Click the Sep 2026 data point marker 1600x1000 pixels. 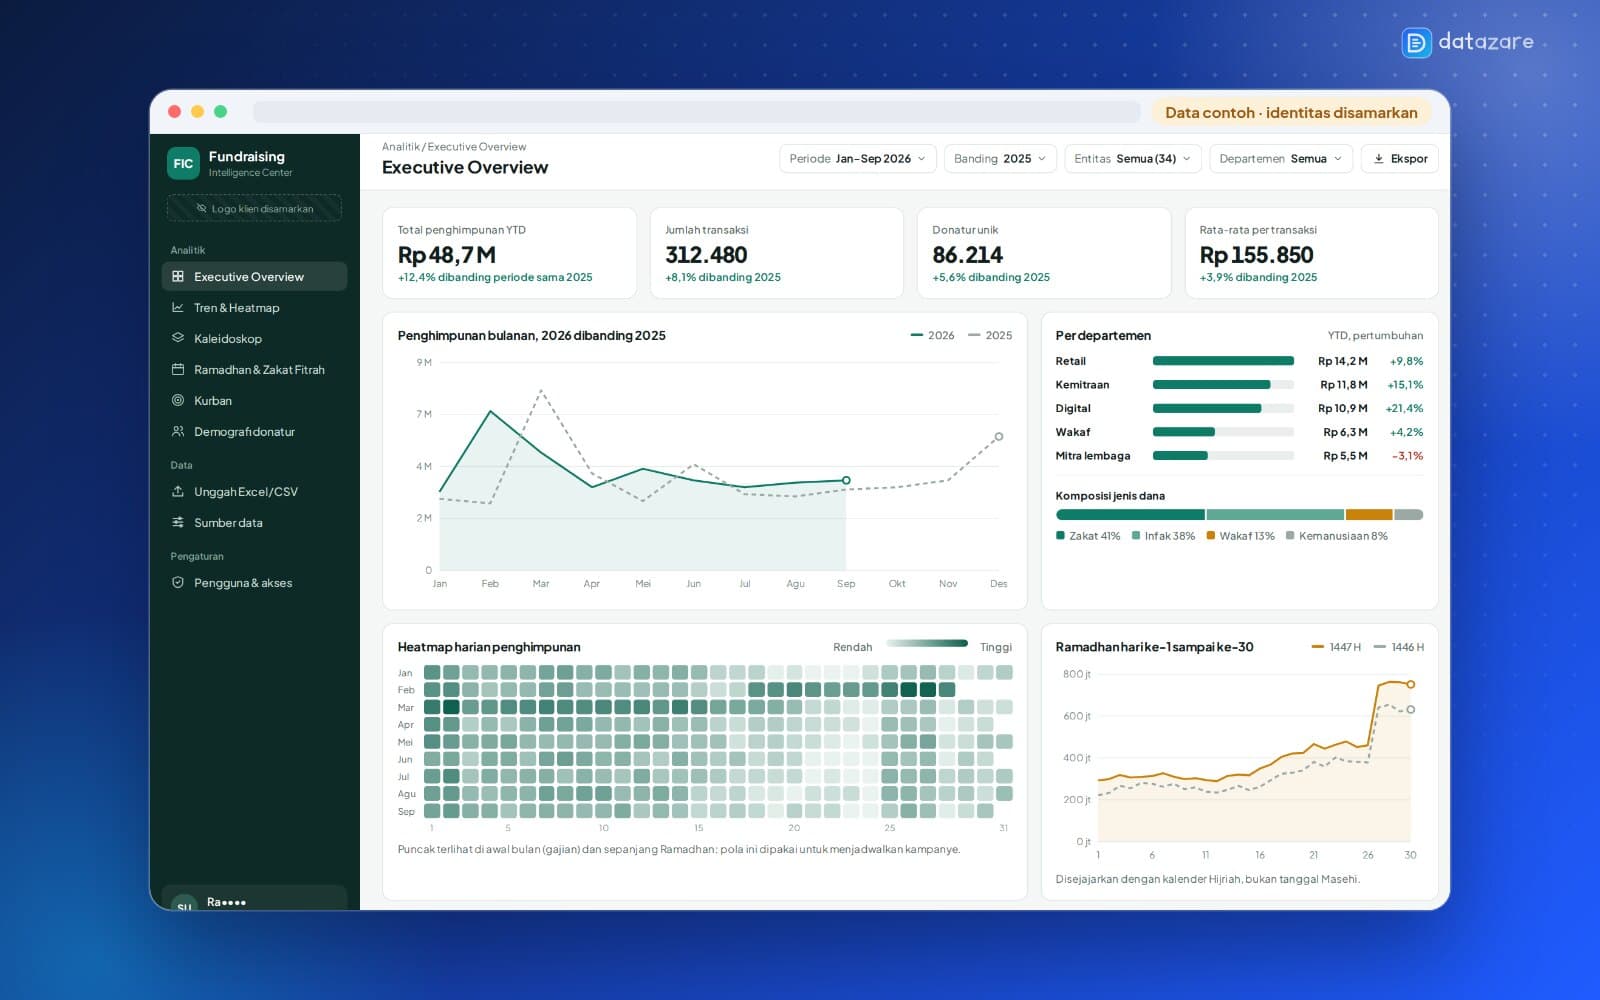pyautogui.click(x=846, y=481)
